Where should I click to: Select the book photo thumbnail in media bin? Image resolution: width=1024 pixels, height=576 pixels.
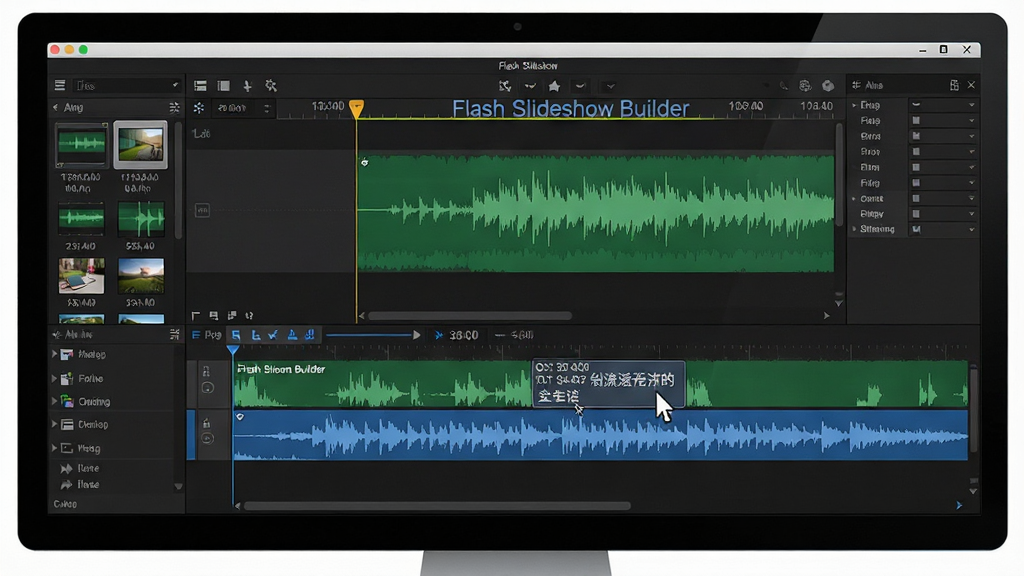click(x=81, y=276)
